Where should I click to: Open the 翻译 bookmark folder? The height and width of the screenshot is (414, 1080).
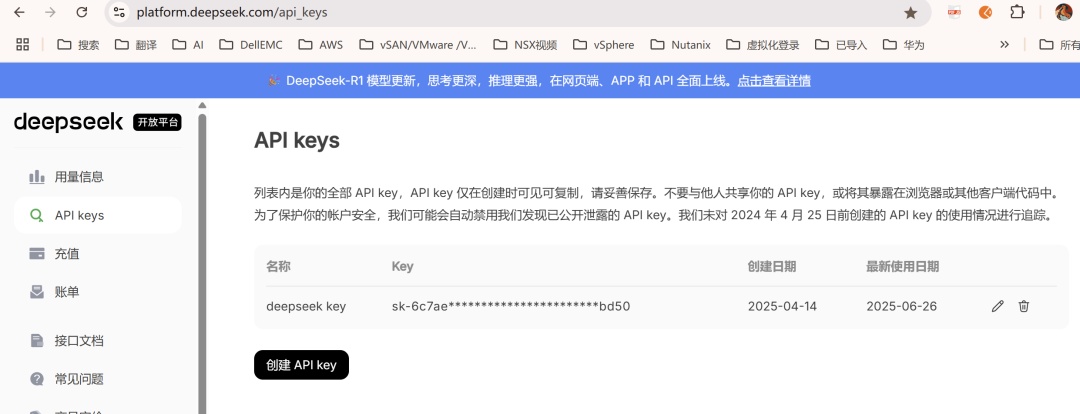136,45
